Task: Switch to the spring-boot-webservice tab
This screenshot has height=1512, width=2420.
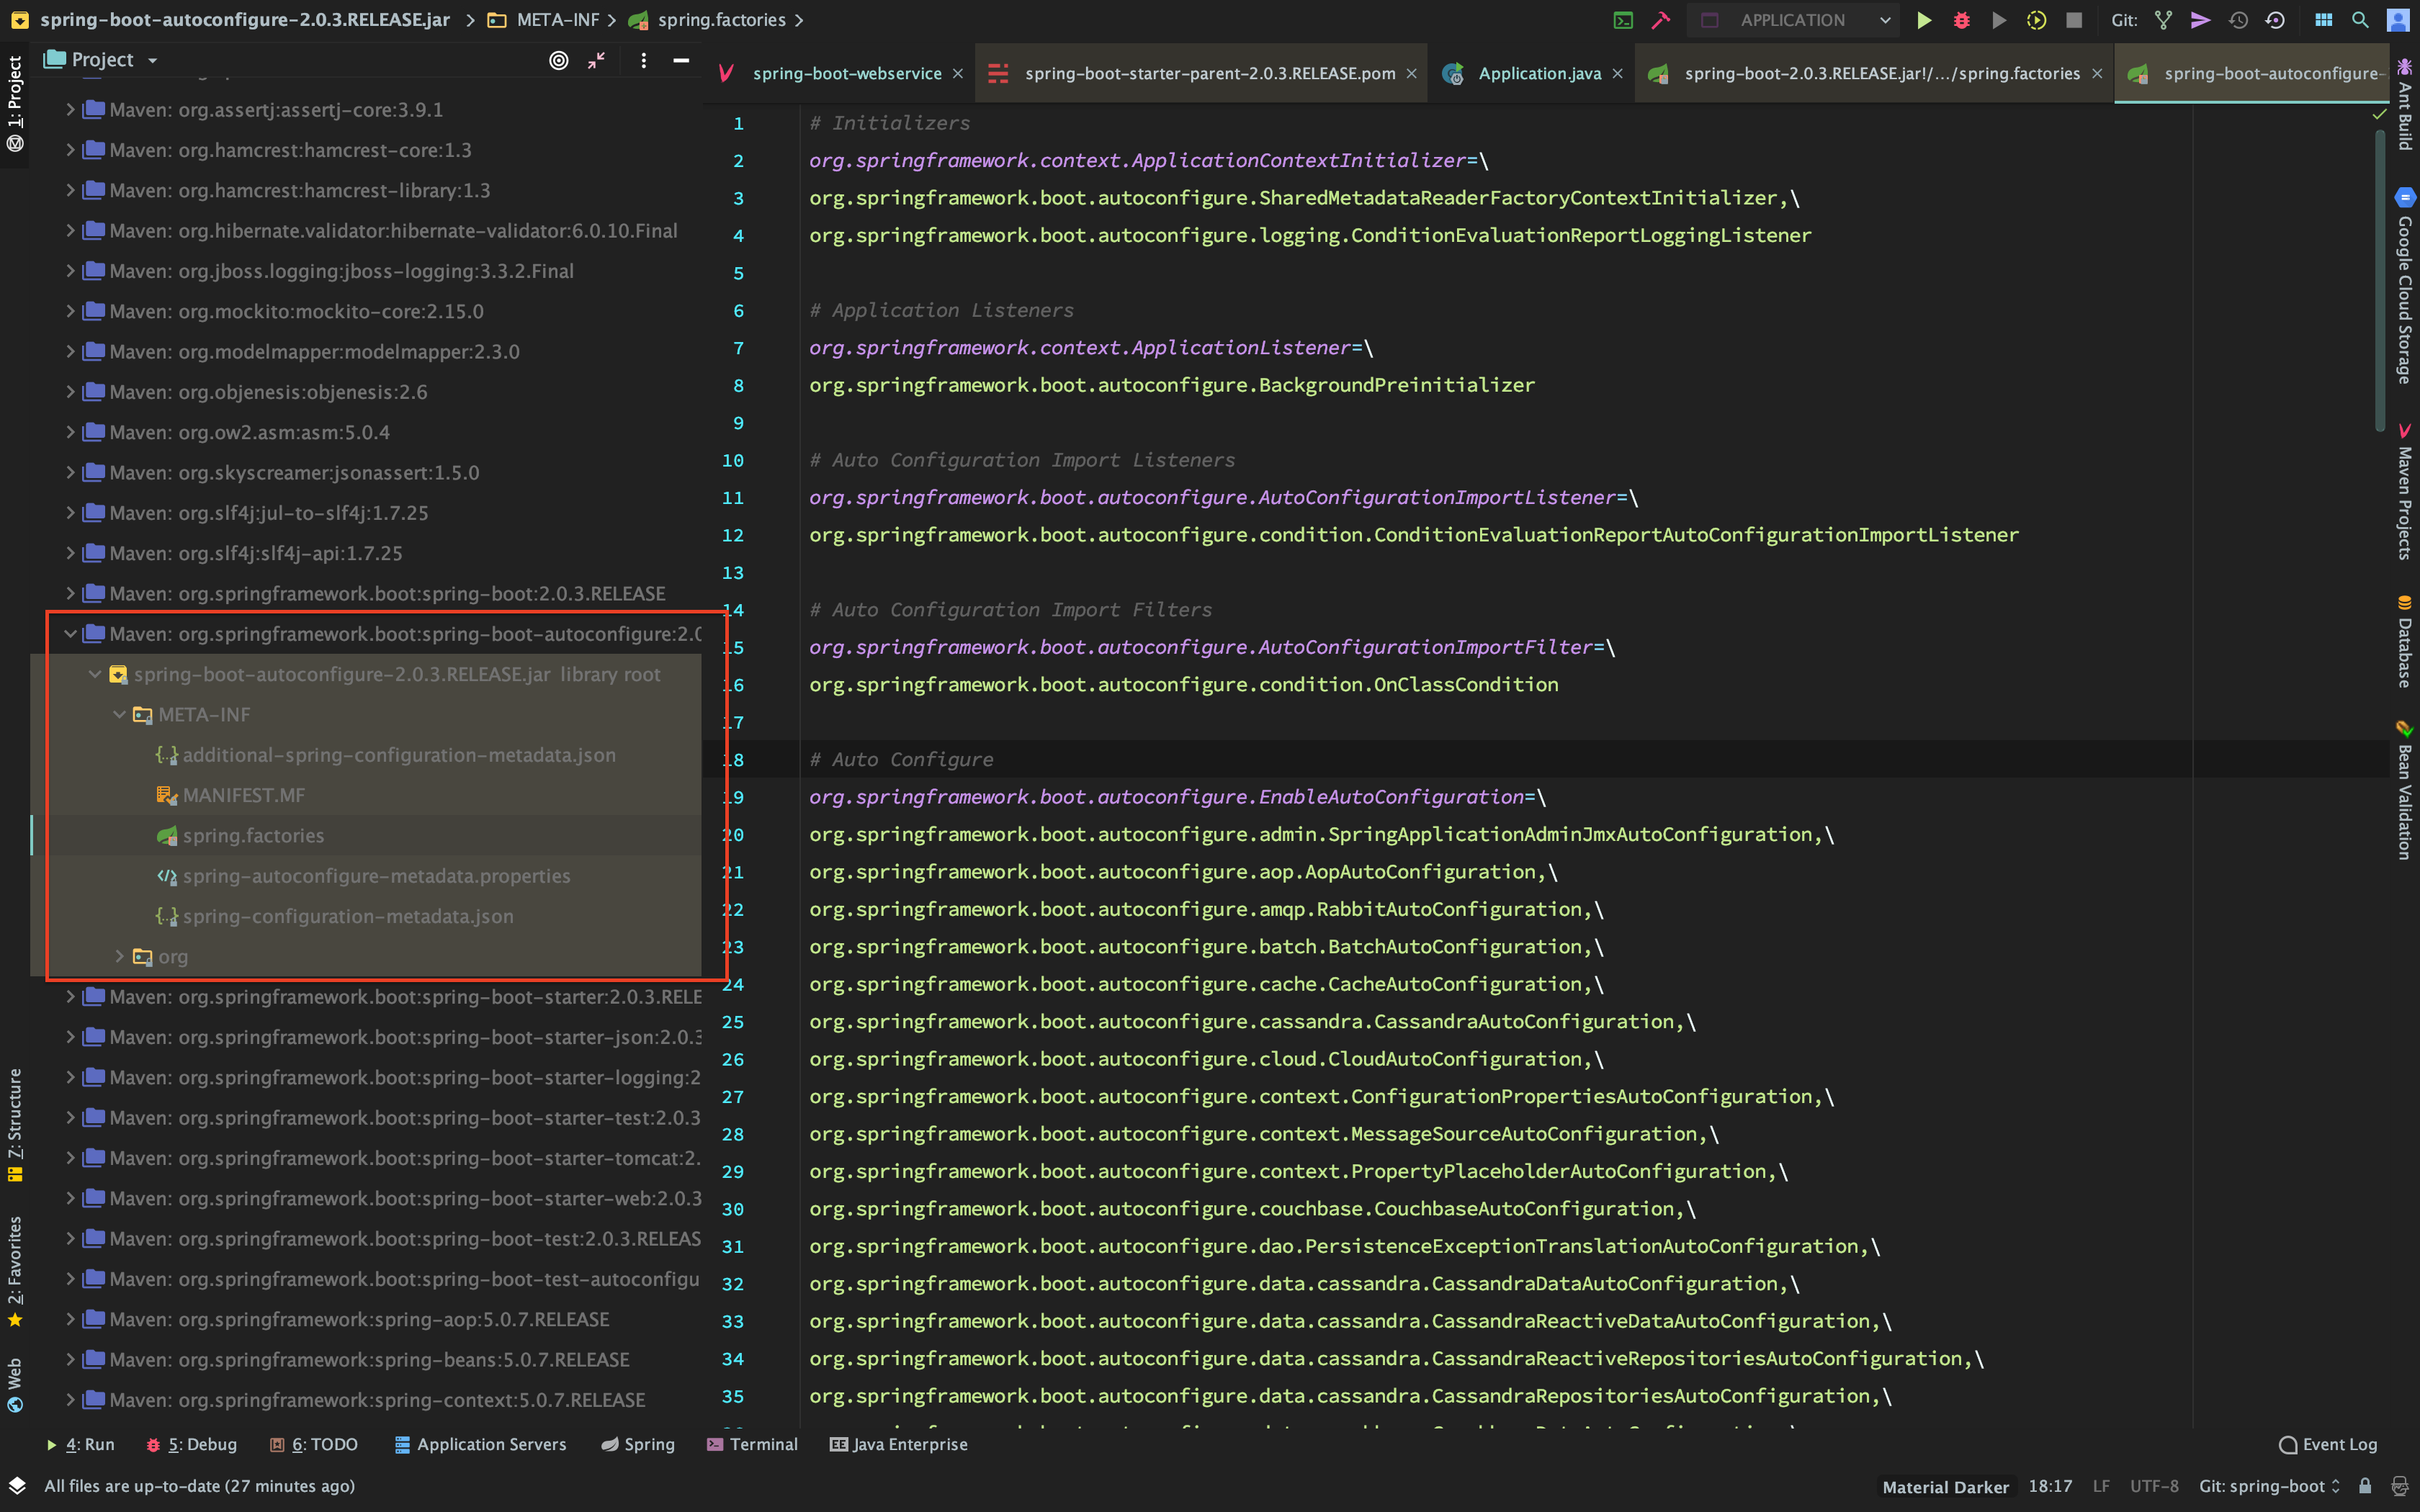Action: [846, 74]
